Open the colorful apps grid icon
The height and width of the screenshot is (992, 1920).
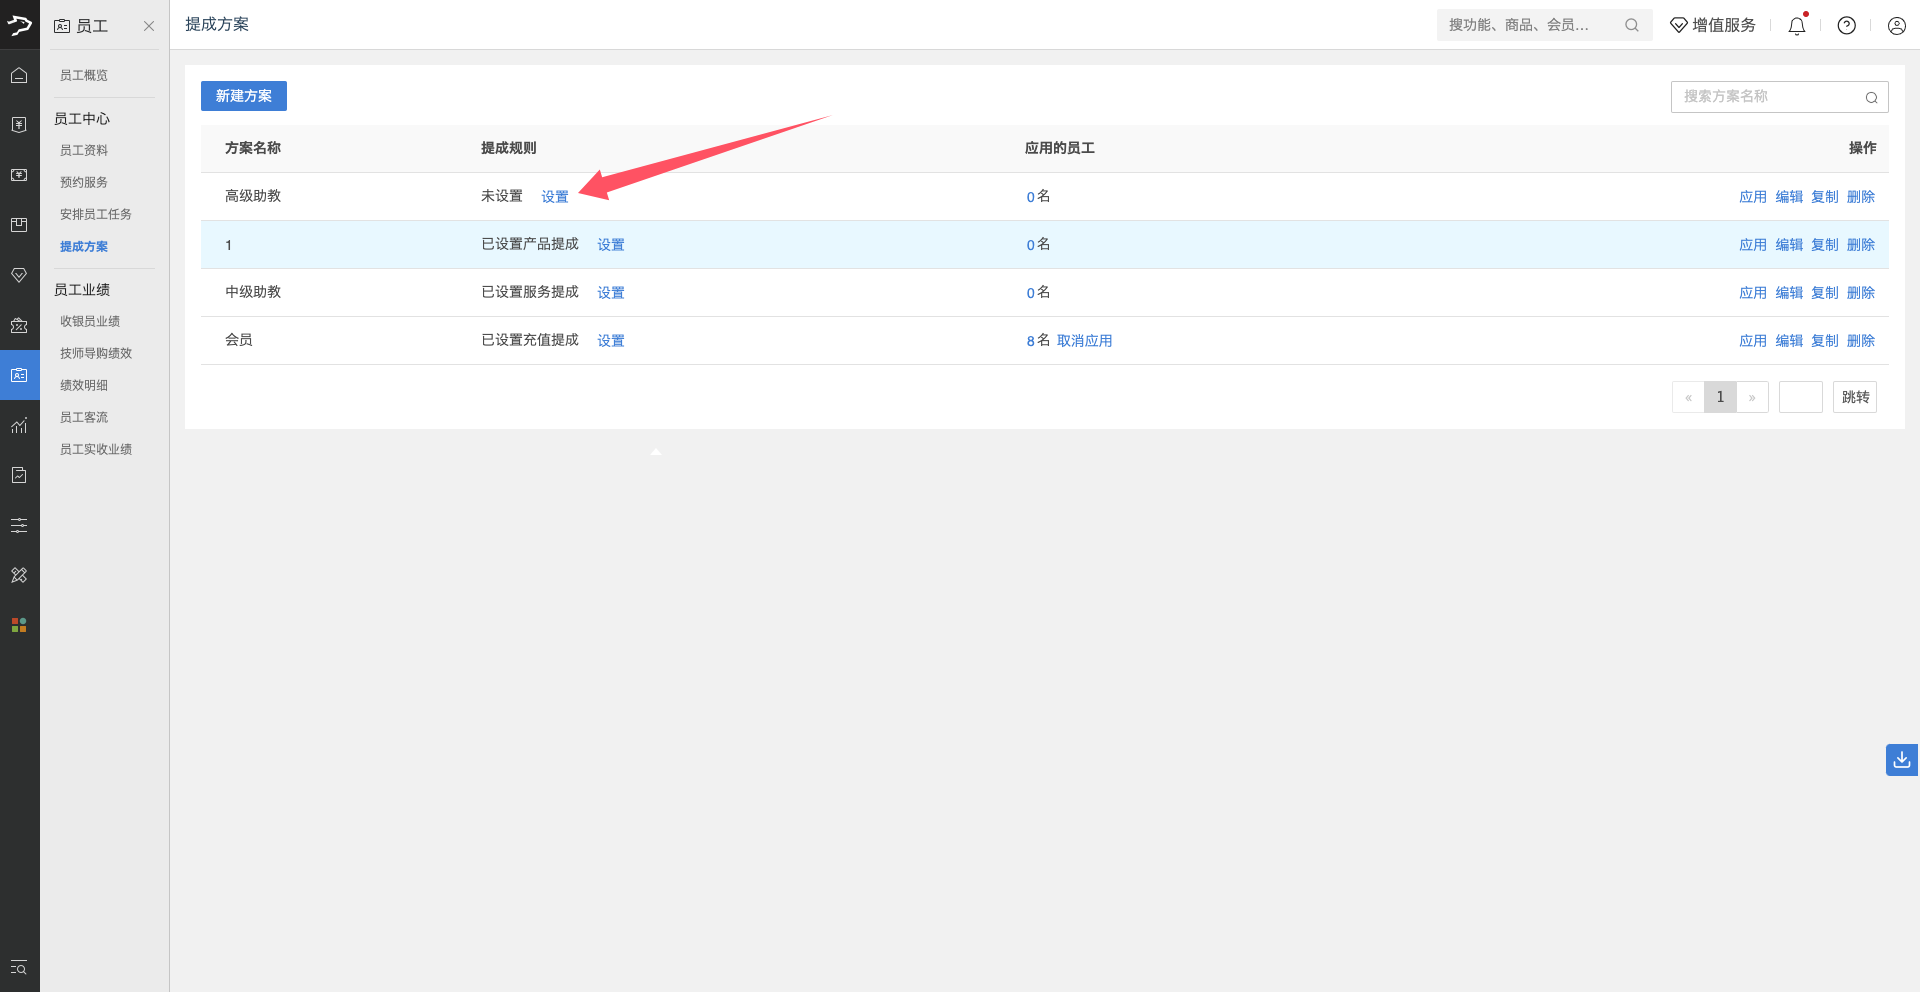tap(19, 625)
